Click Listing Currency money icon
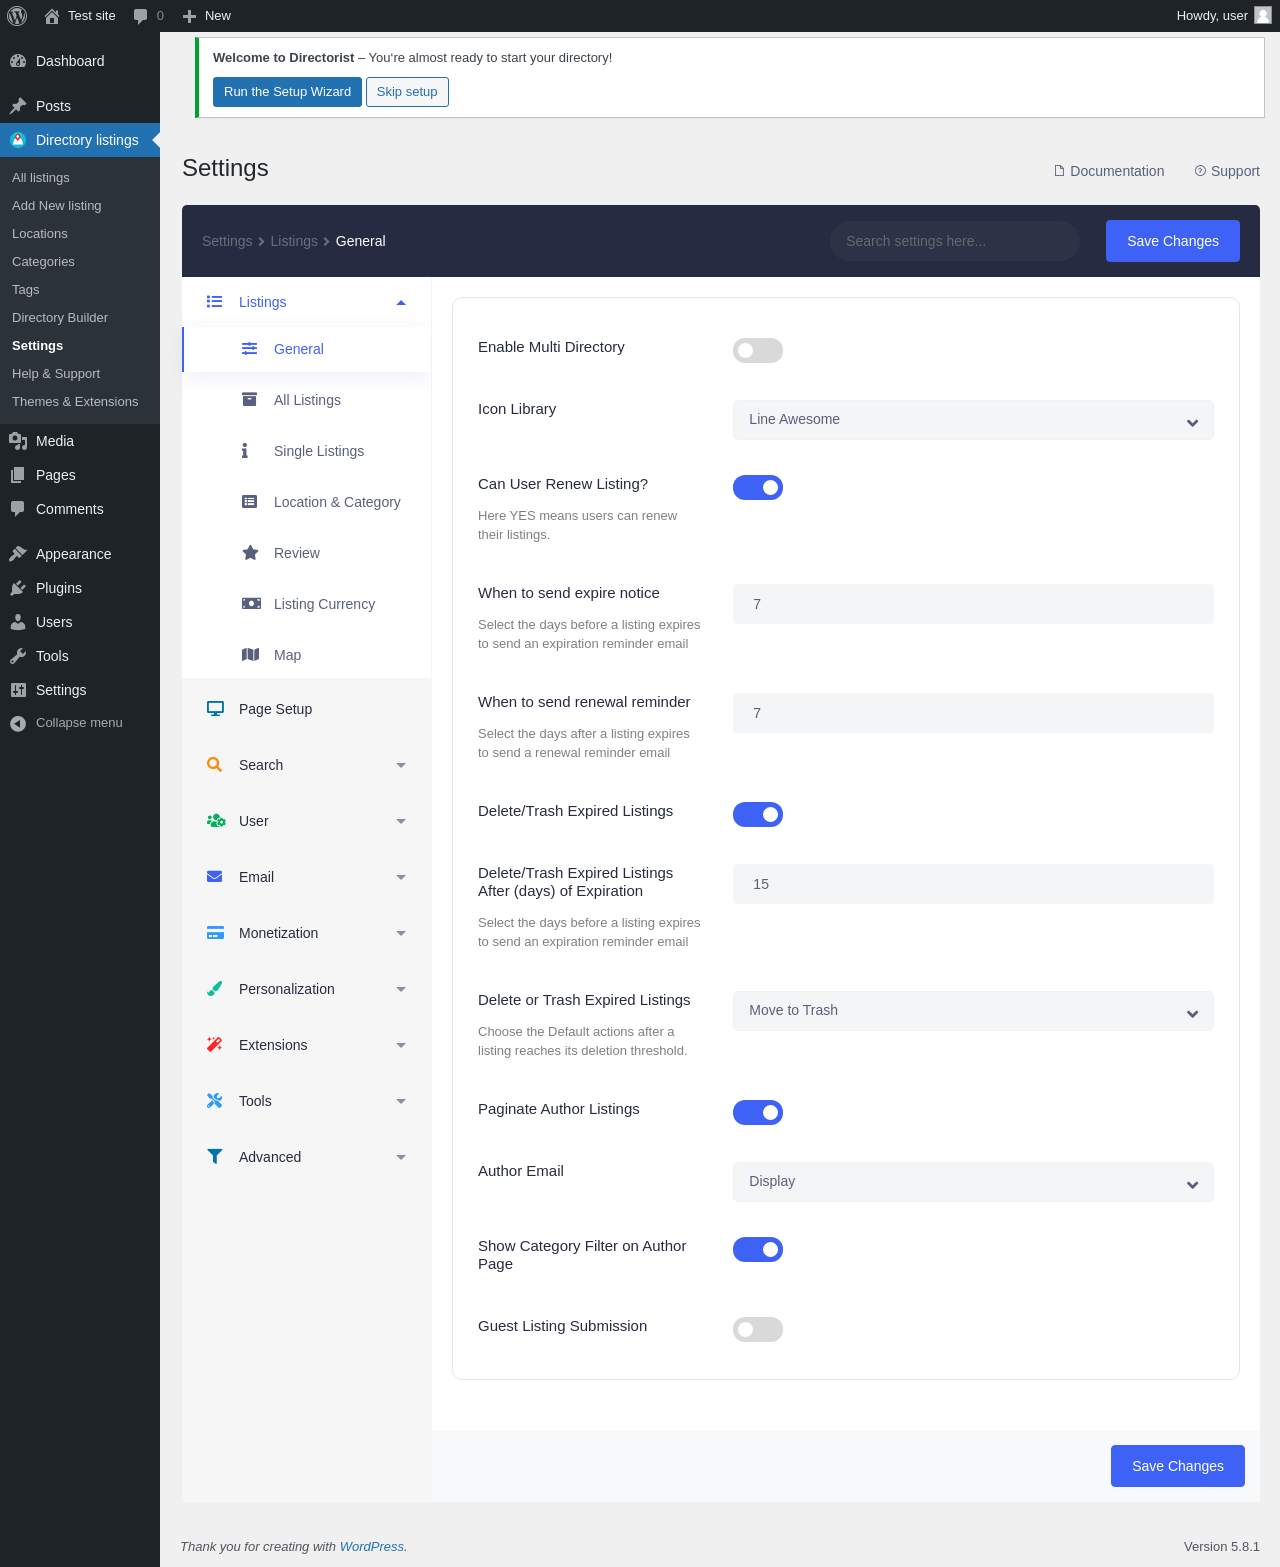1280x1567 pixels. pyautogui.click(x=251, y=604)
